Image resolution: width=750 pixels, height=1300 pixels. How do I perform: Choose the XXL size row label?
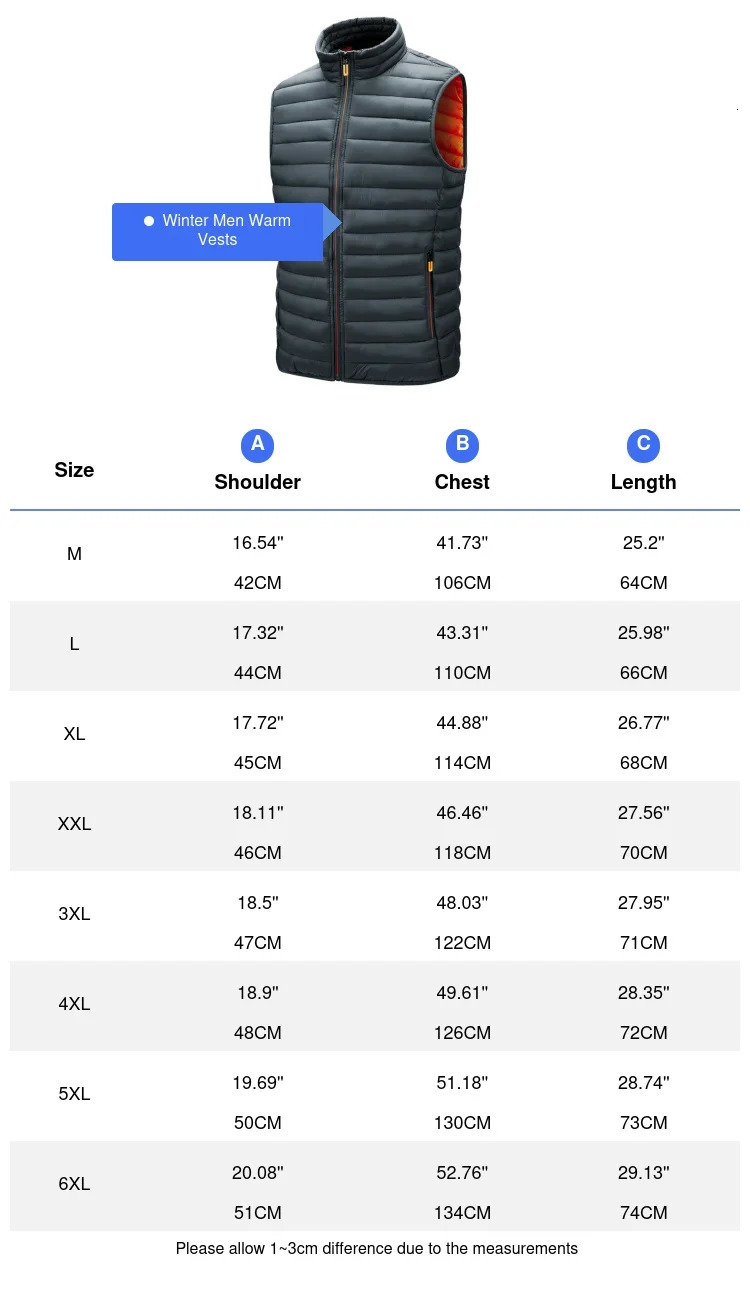pos(74,824)
